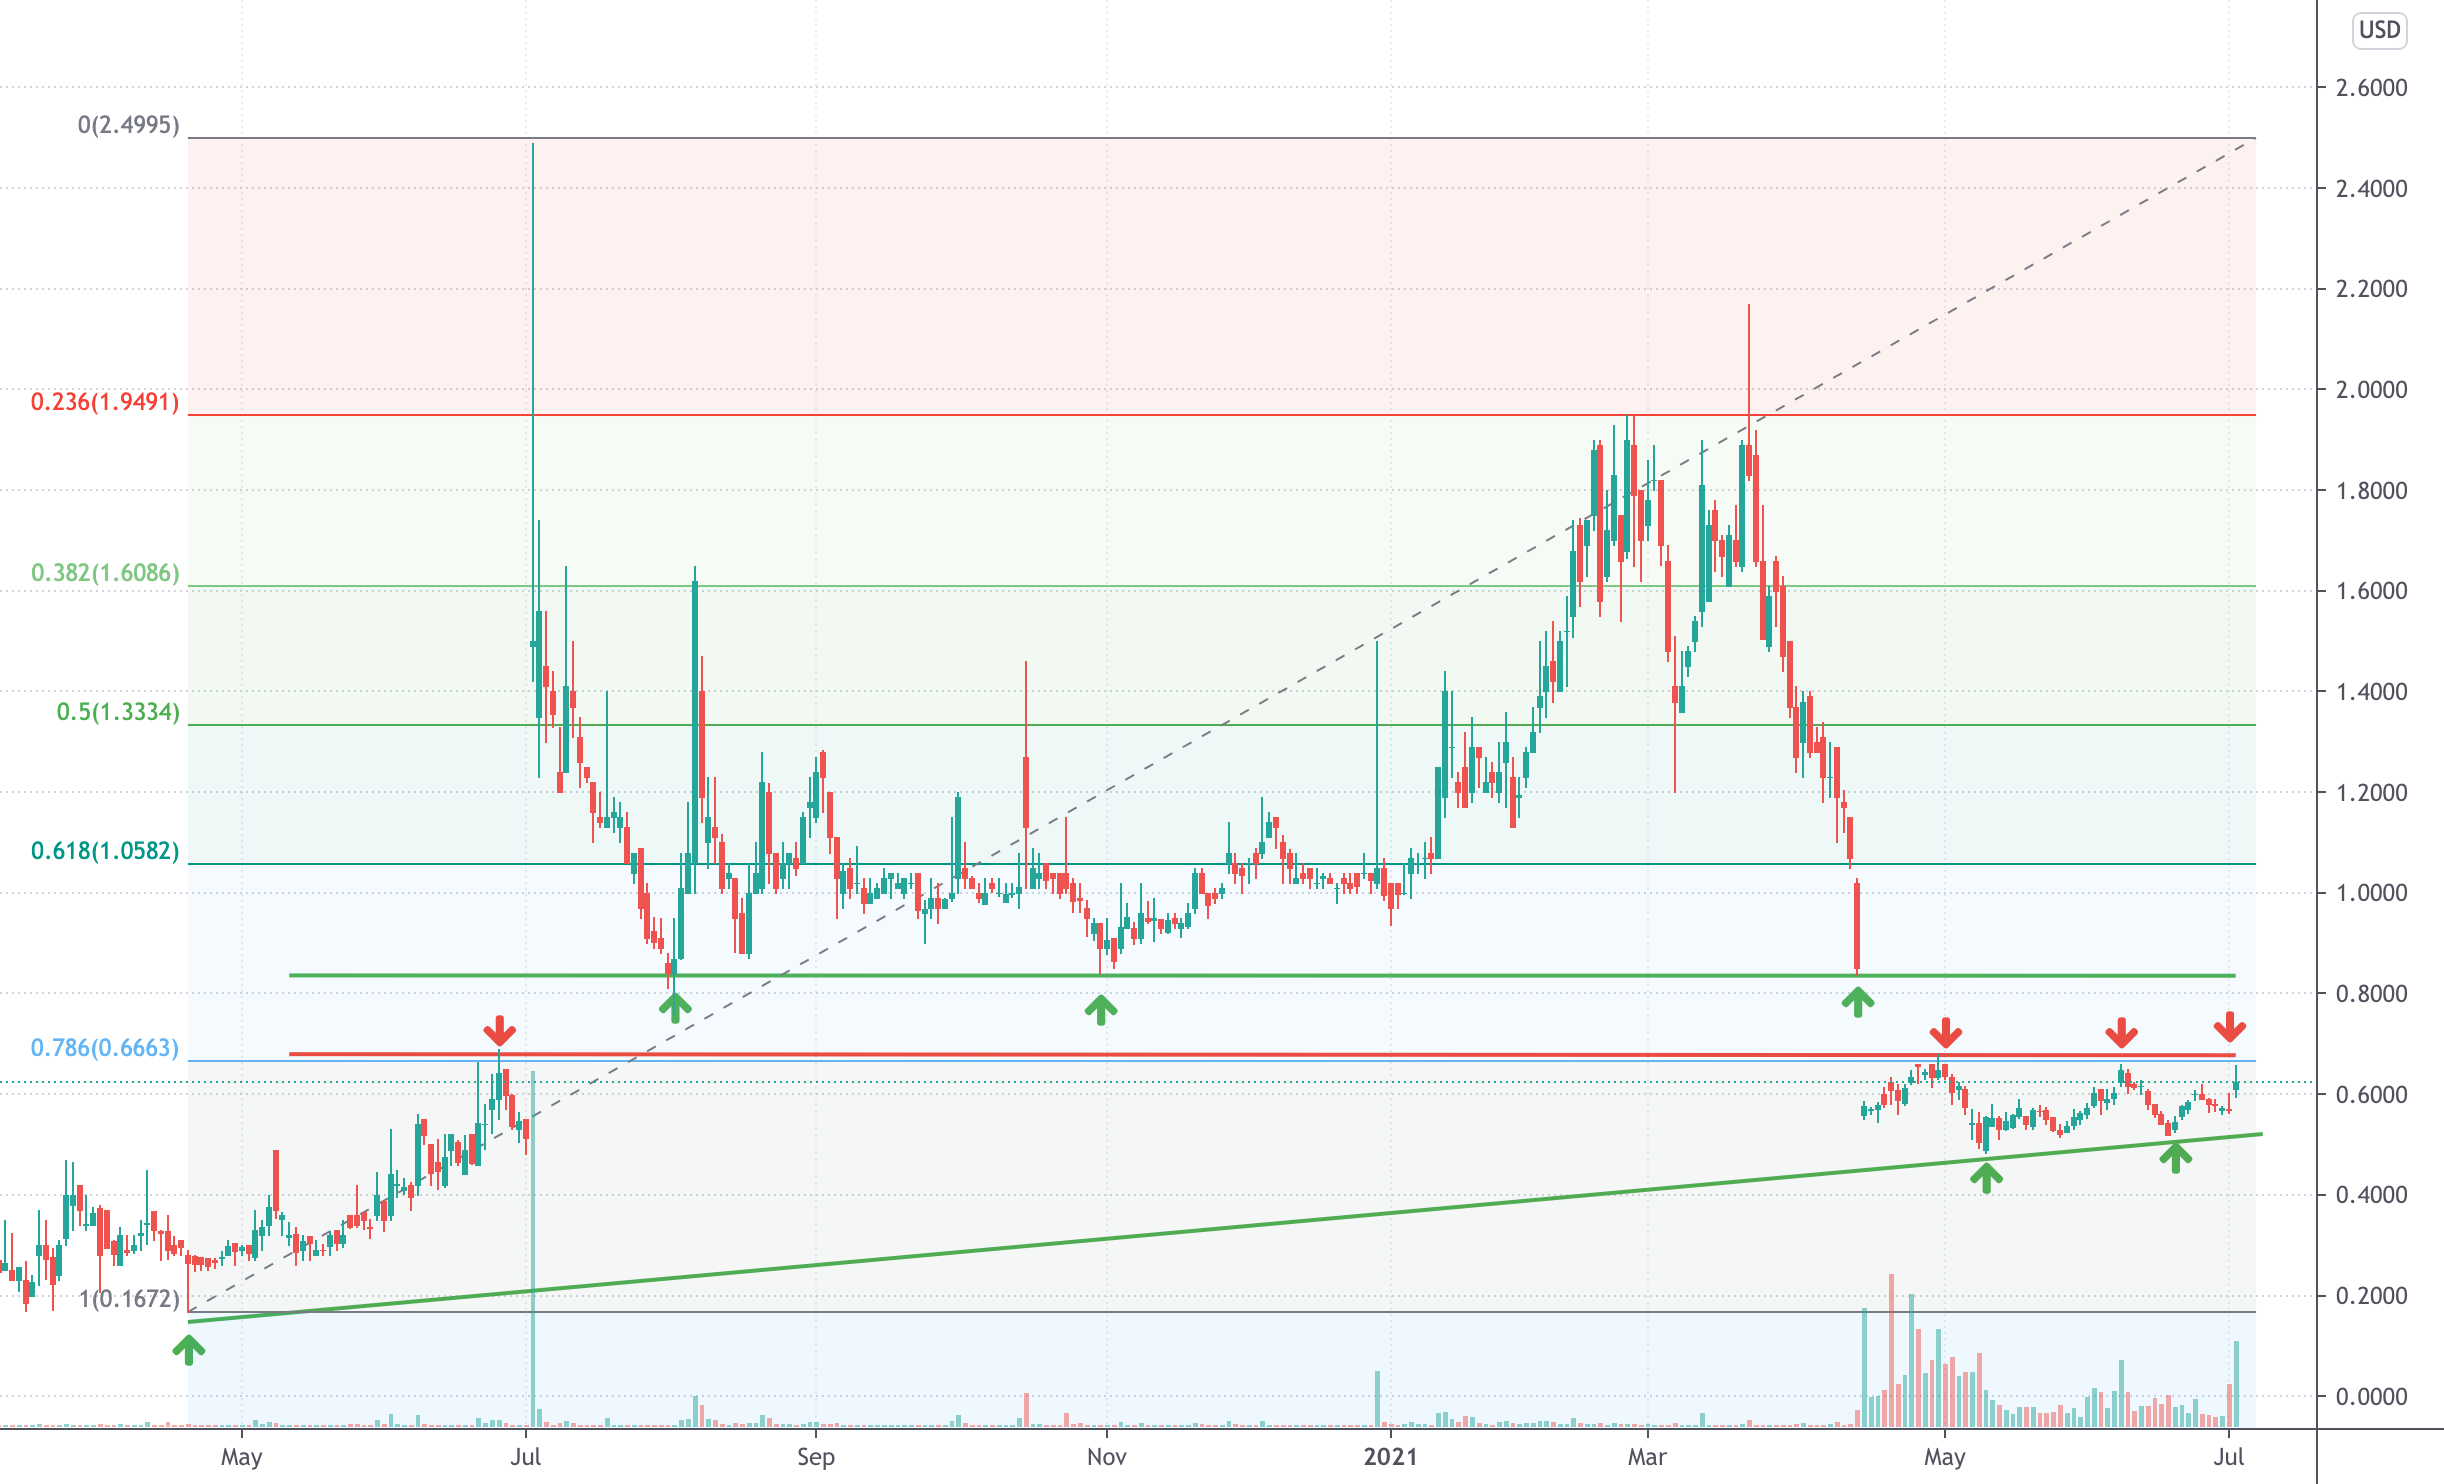Click the 2.4000 price axis label
Screen dimensions: 2444x1484
[x=2371, y=189]
